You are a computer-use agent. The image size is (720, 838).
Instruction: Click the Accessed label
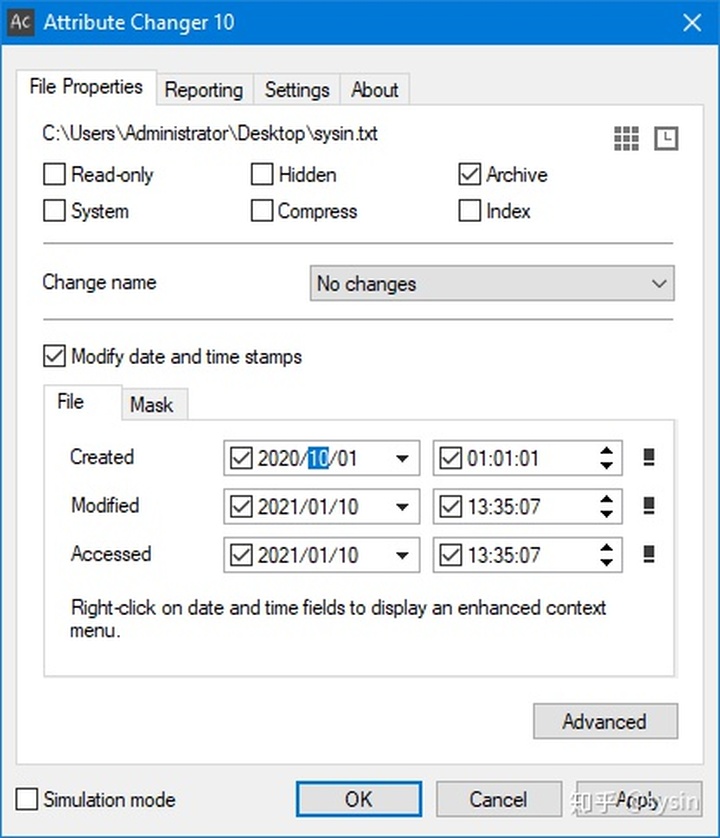point(111,554)
